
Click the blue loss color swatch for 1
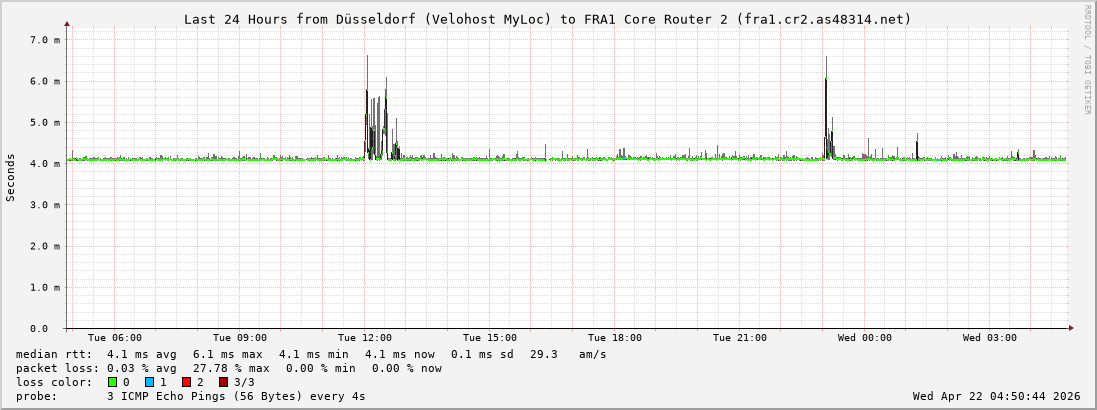(x=149, y=382)
